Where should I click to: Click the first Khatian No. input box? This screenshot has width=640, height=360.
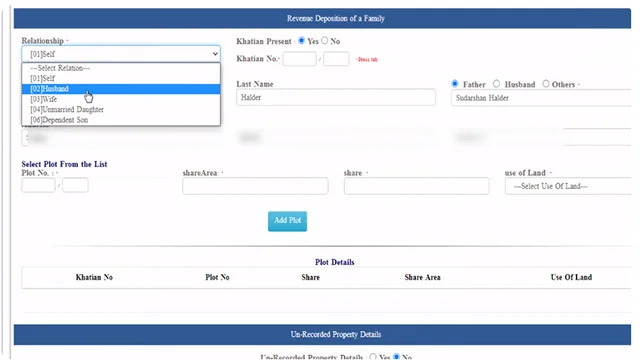click(x=299, y=59)
